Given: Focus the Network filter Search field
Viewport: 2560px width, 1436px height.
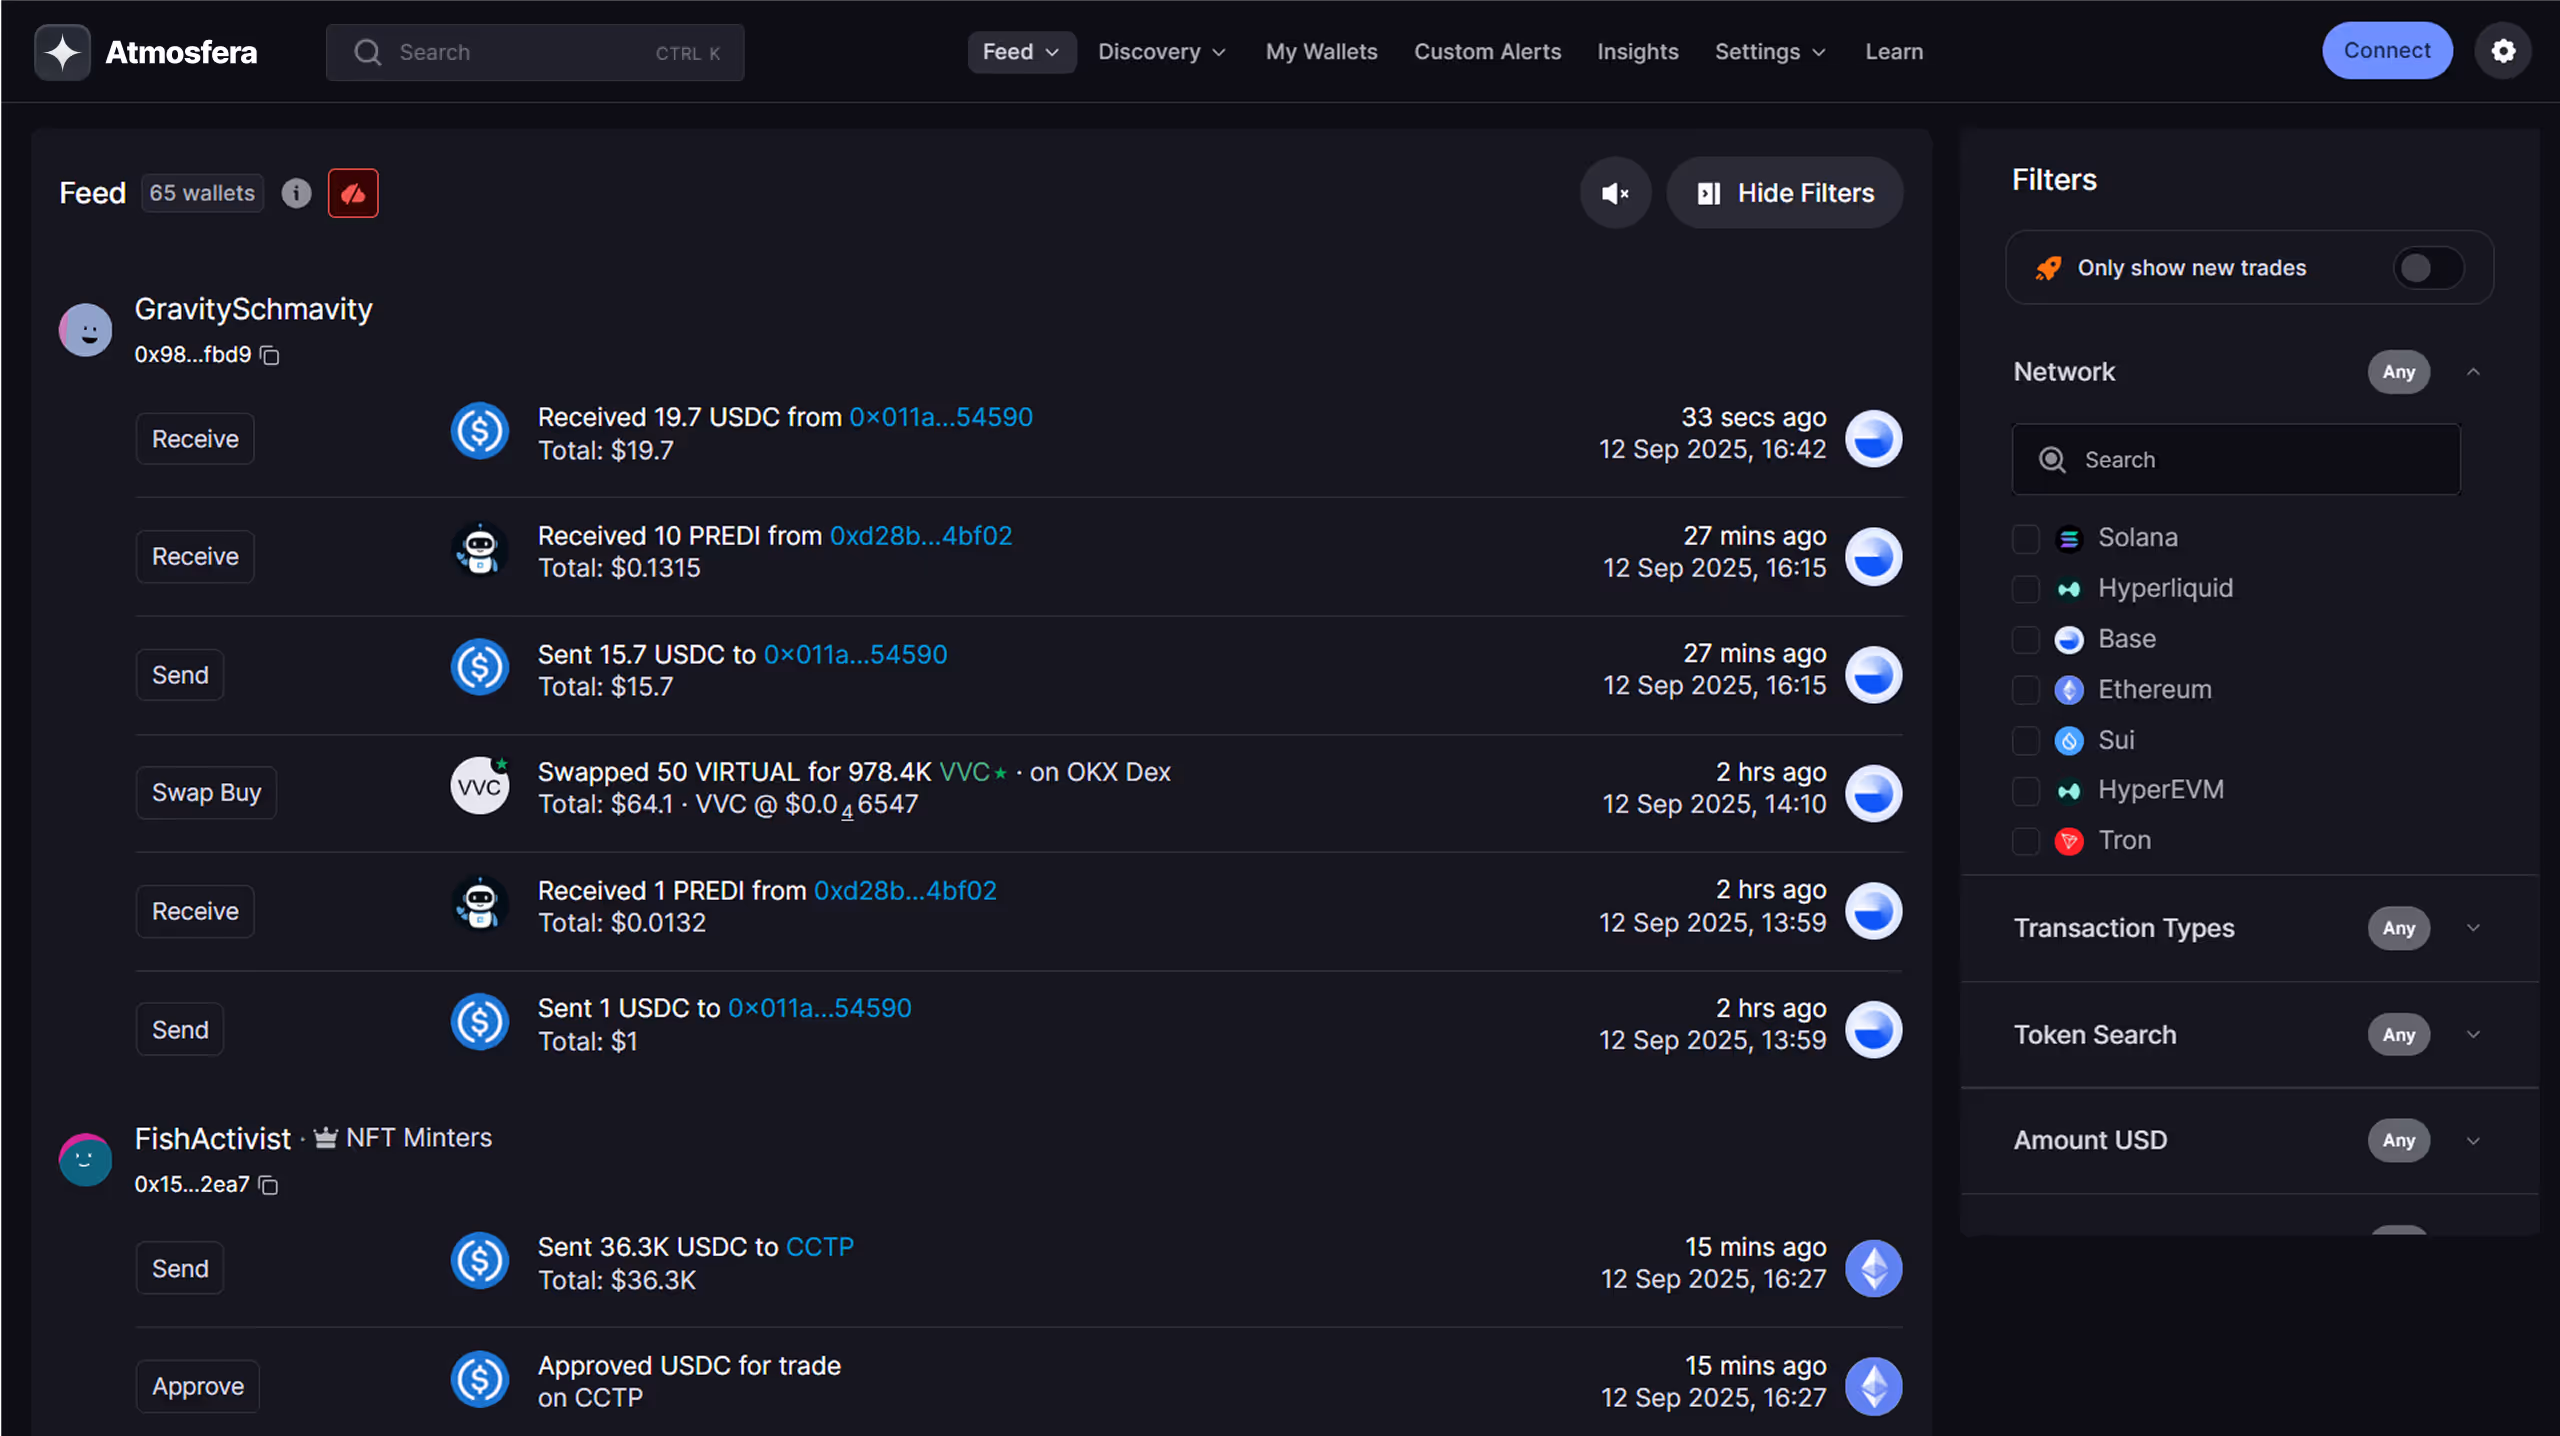Looking at the screenshot, I should click(x=2236, y=460).
